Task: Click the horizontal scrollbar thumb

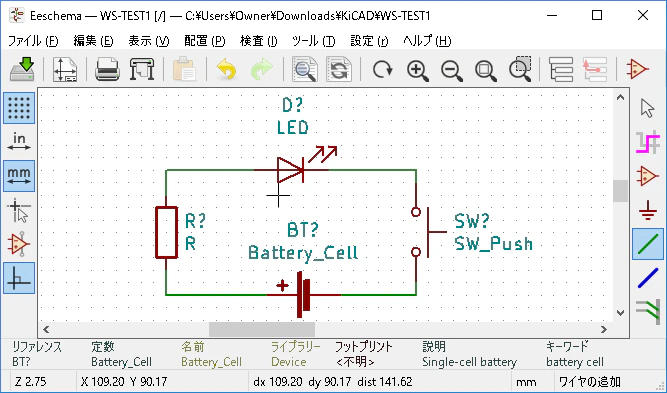Action: coord(262,329)
